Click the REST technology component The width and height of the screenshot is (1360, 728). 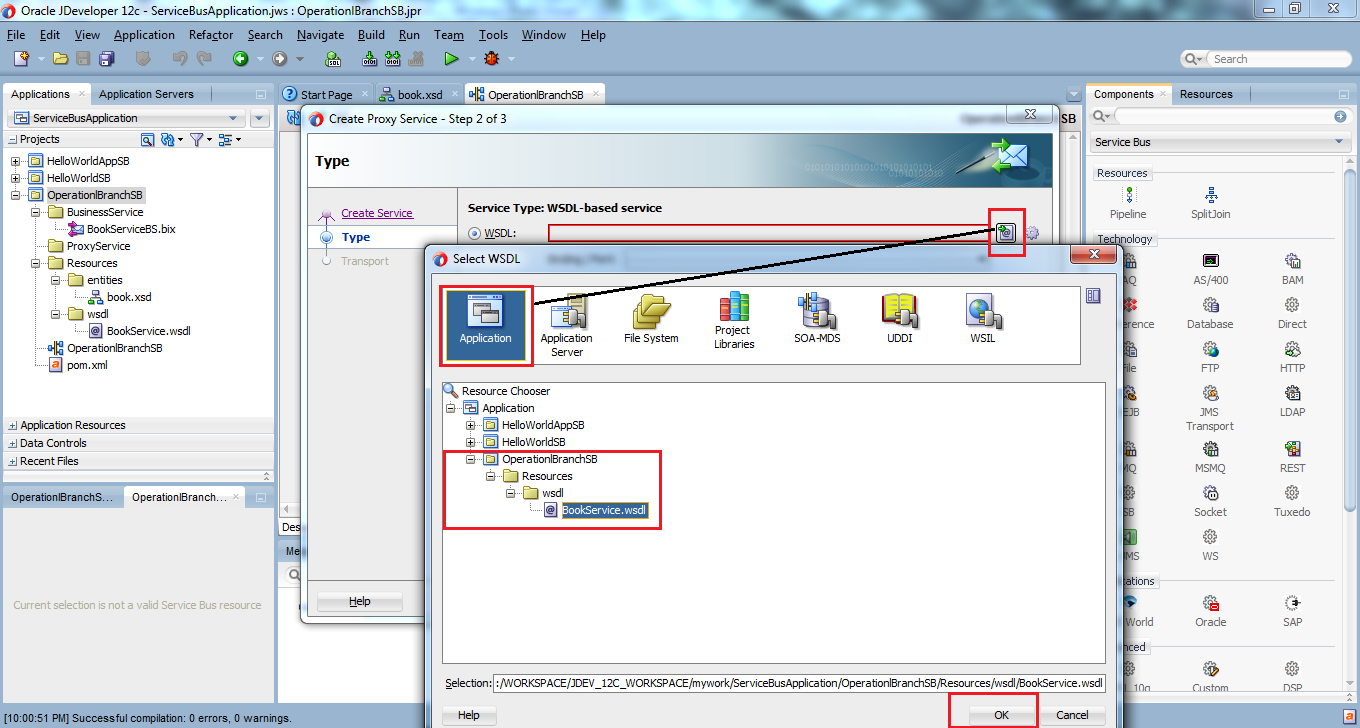coord(1292,457)
